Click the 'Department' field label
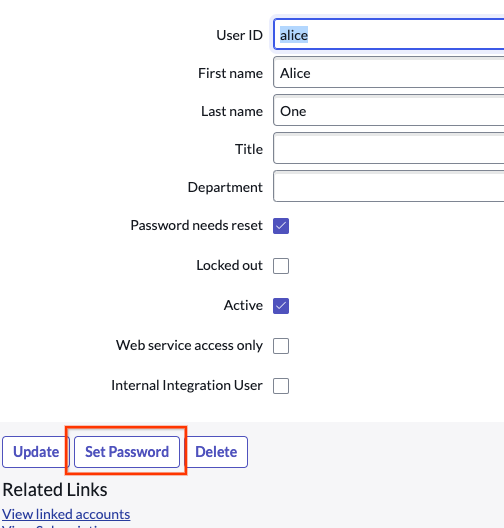 [225, 187]
